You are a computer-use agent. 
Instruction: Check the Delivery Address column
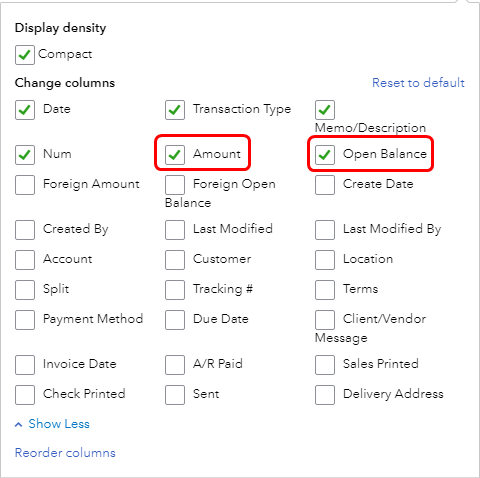[325, 395]
